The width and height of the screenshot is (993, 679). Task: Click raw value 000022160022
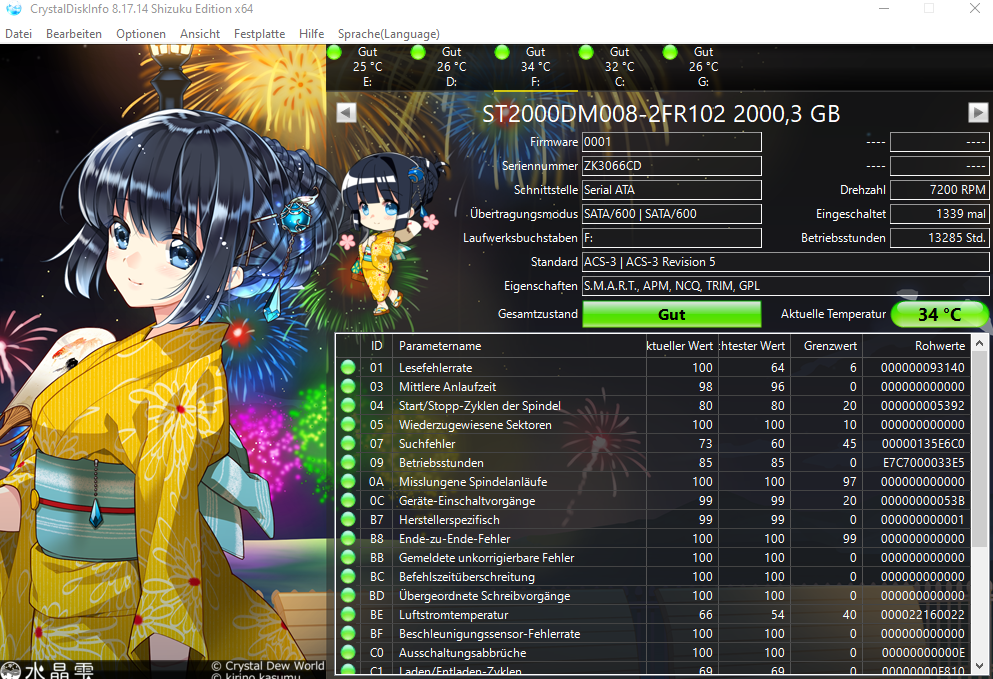pos(923,614)
